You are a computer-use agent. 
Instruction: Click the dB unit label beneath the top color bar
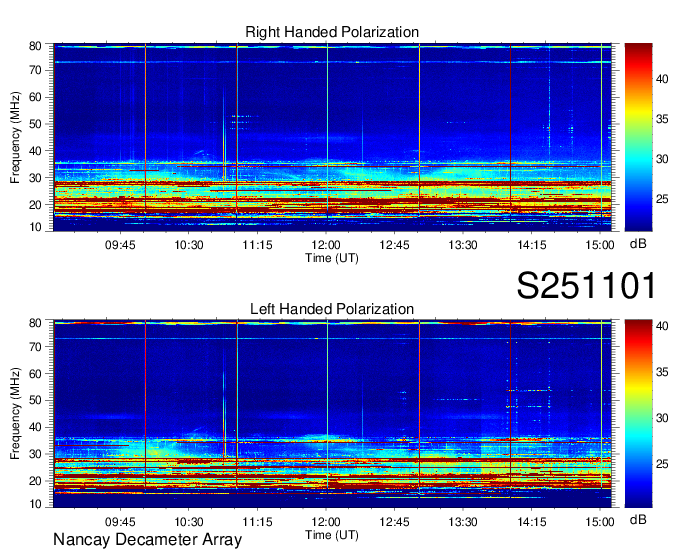pos(638,244)
